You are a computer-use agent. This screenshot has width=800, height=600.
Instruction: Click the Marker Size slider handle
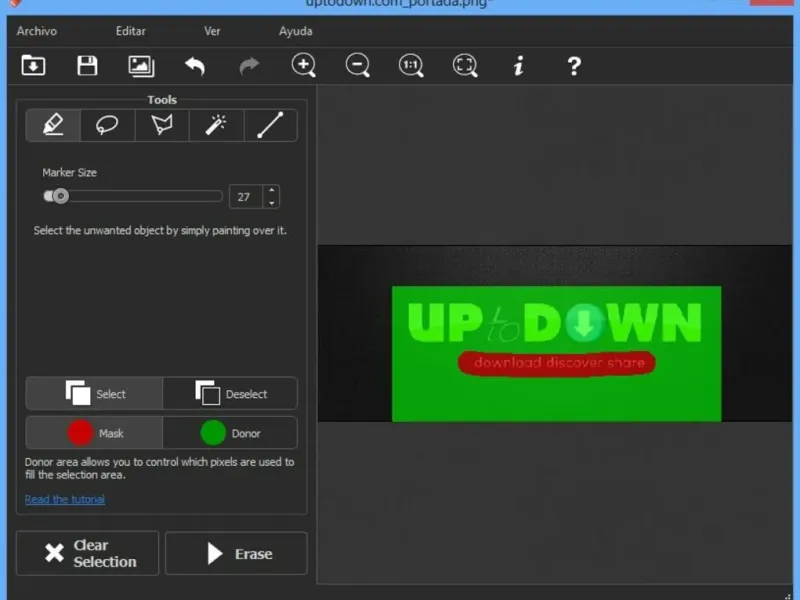(60, 196)
